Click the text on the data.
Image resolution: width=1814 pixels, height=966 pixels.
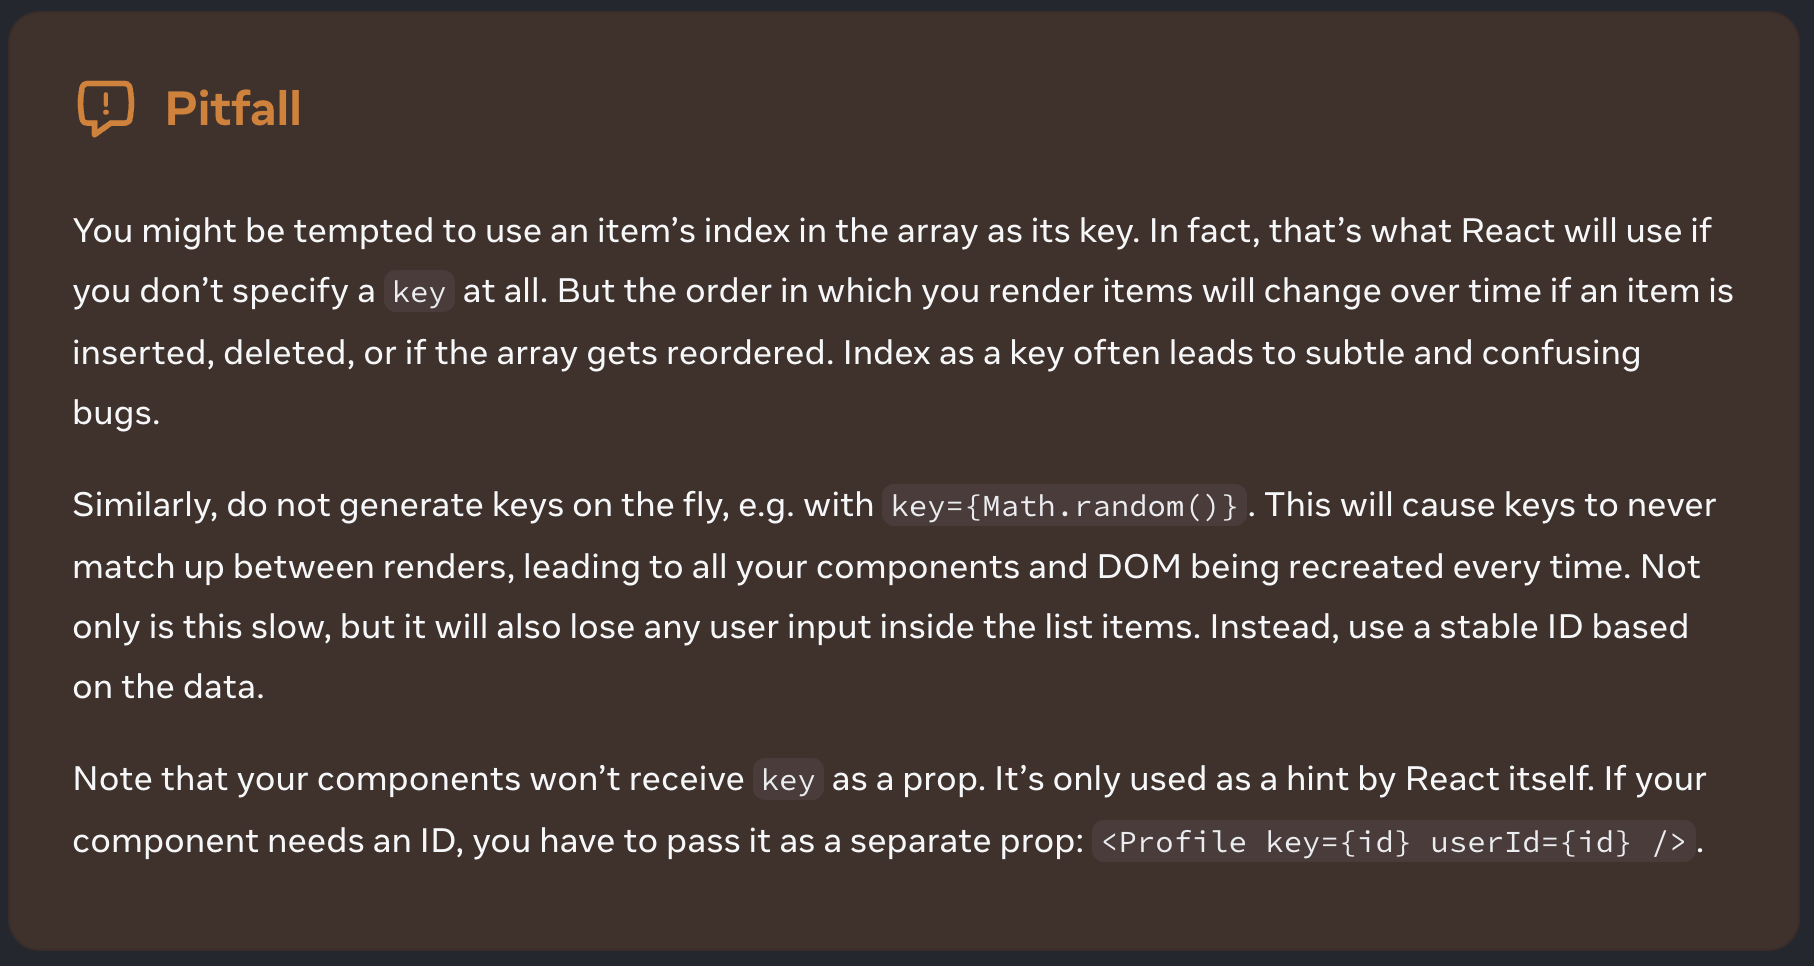click(168, 687)
